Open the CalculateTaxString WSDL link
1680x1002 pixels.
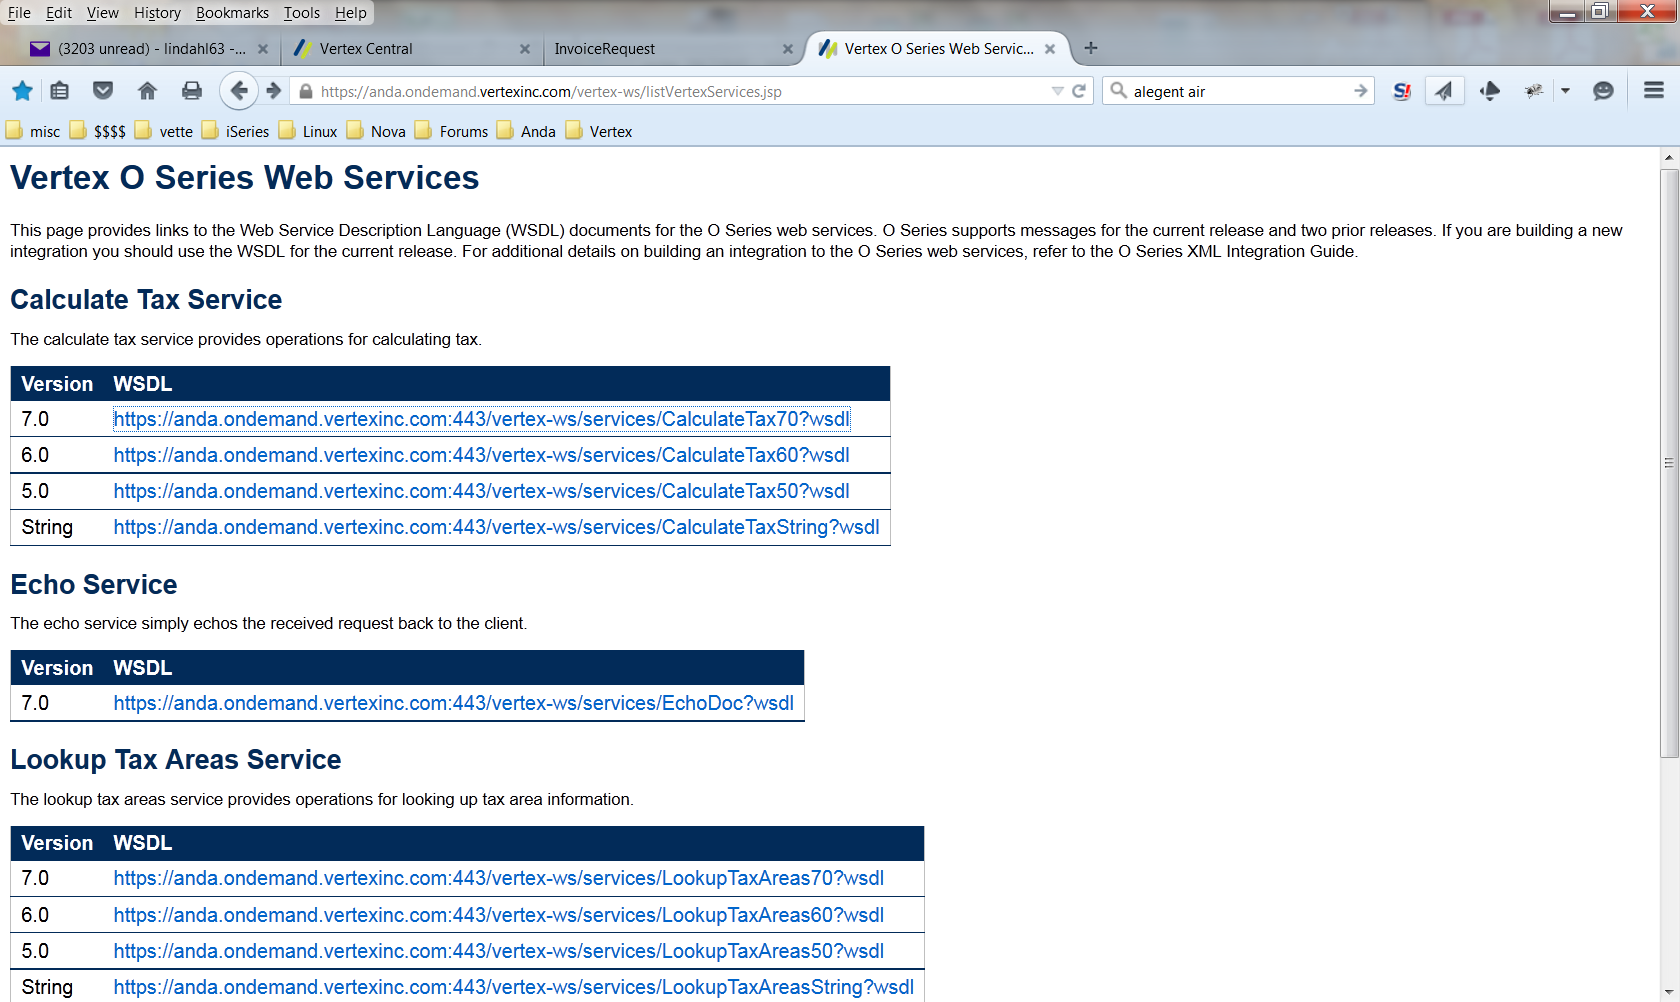496,527
